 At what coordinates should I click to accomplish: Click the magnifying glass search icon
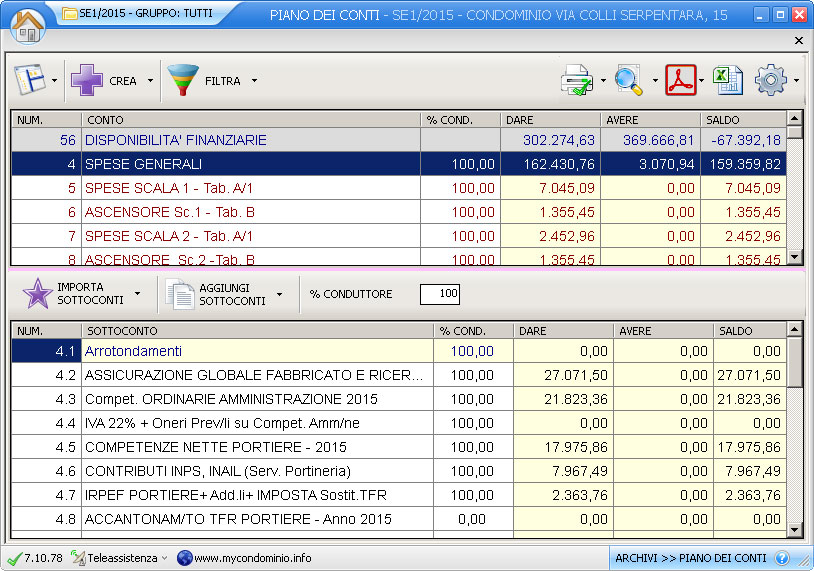click(x=630, y=80)
